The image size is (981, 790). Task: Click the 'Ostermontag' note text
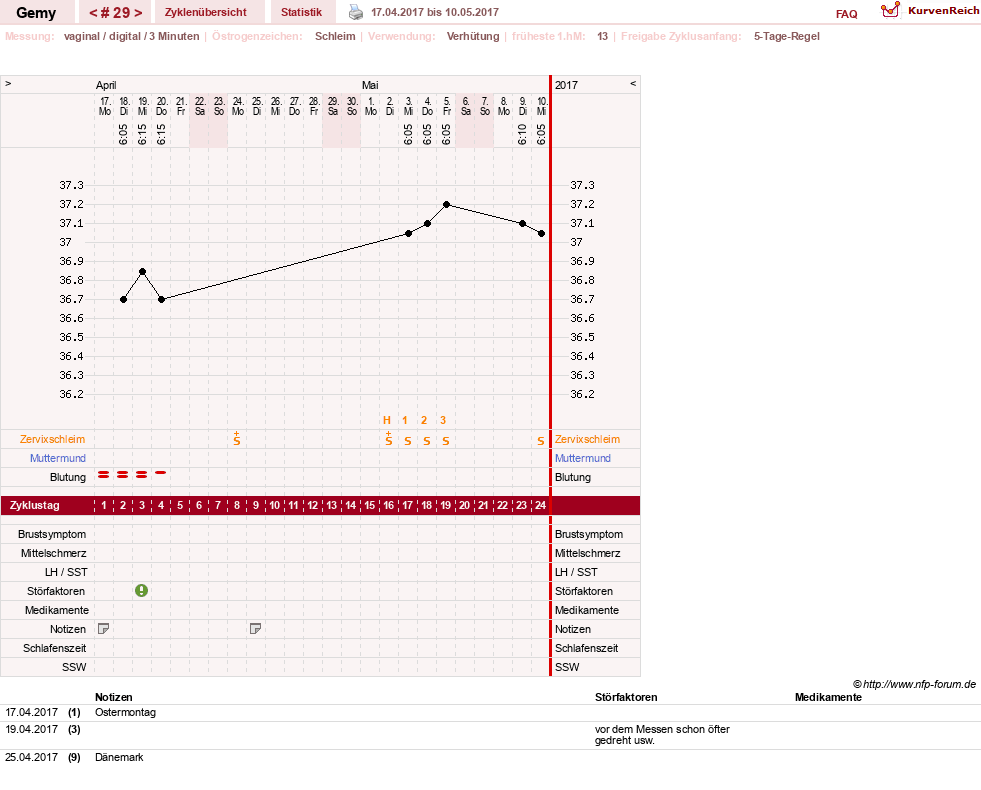[125, 712]
